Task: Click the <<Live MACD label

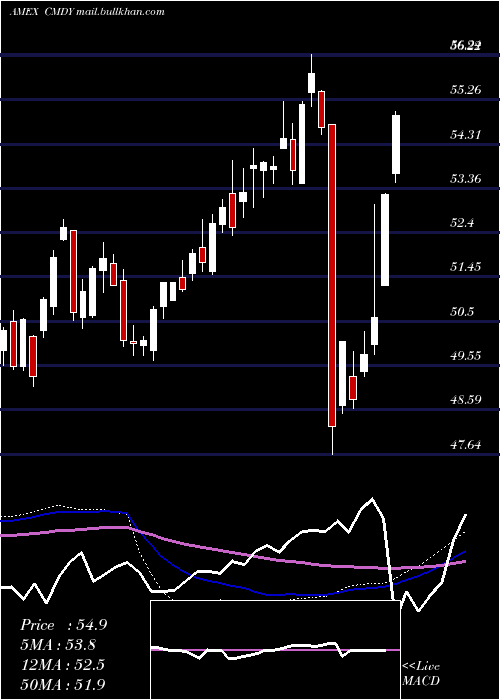Action: (x=421, y=673)
